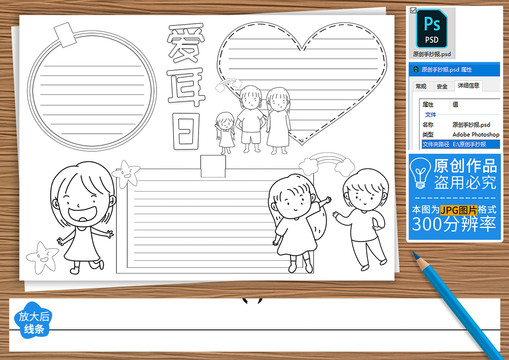Switch to the 常规 tab
Image resolution: width=509 pixels, height=360 pixels.
(x=421, y=86)
